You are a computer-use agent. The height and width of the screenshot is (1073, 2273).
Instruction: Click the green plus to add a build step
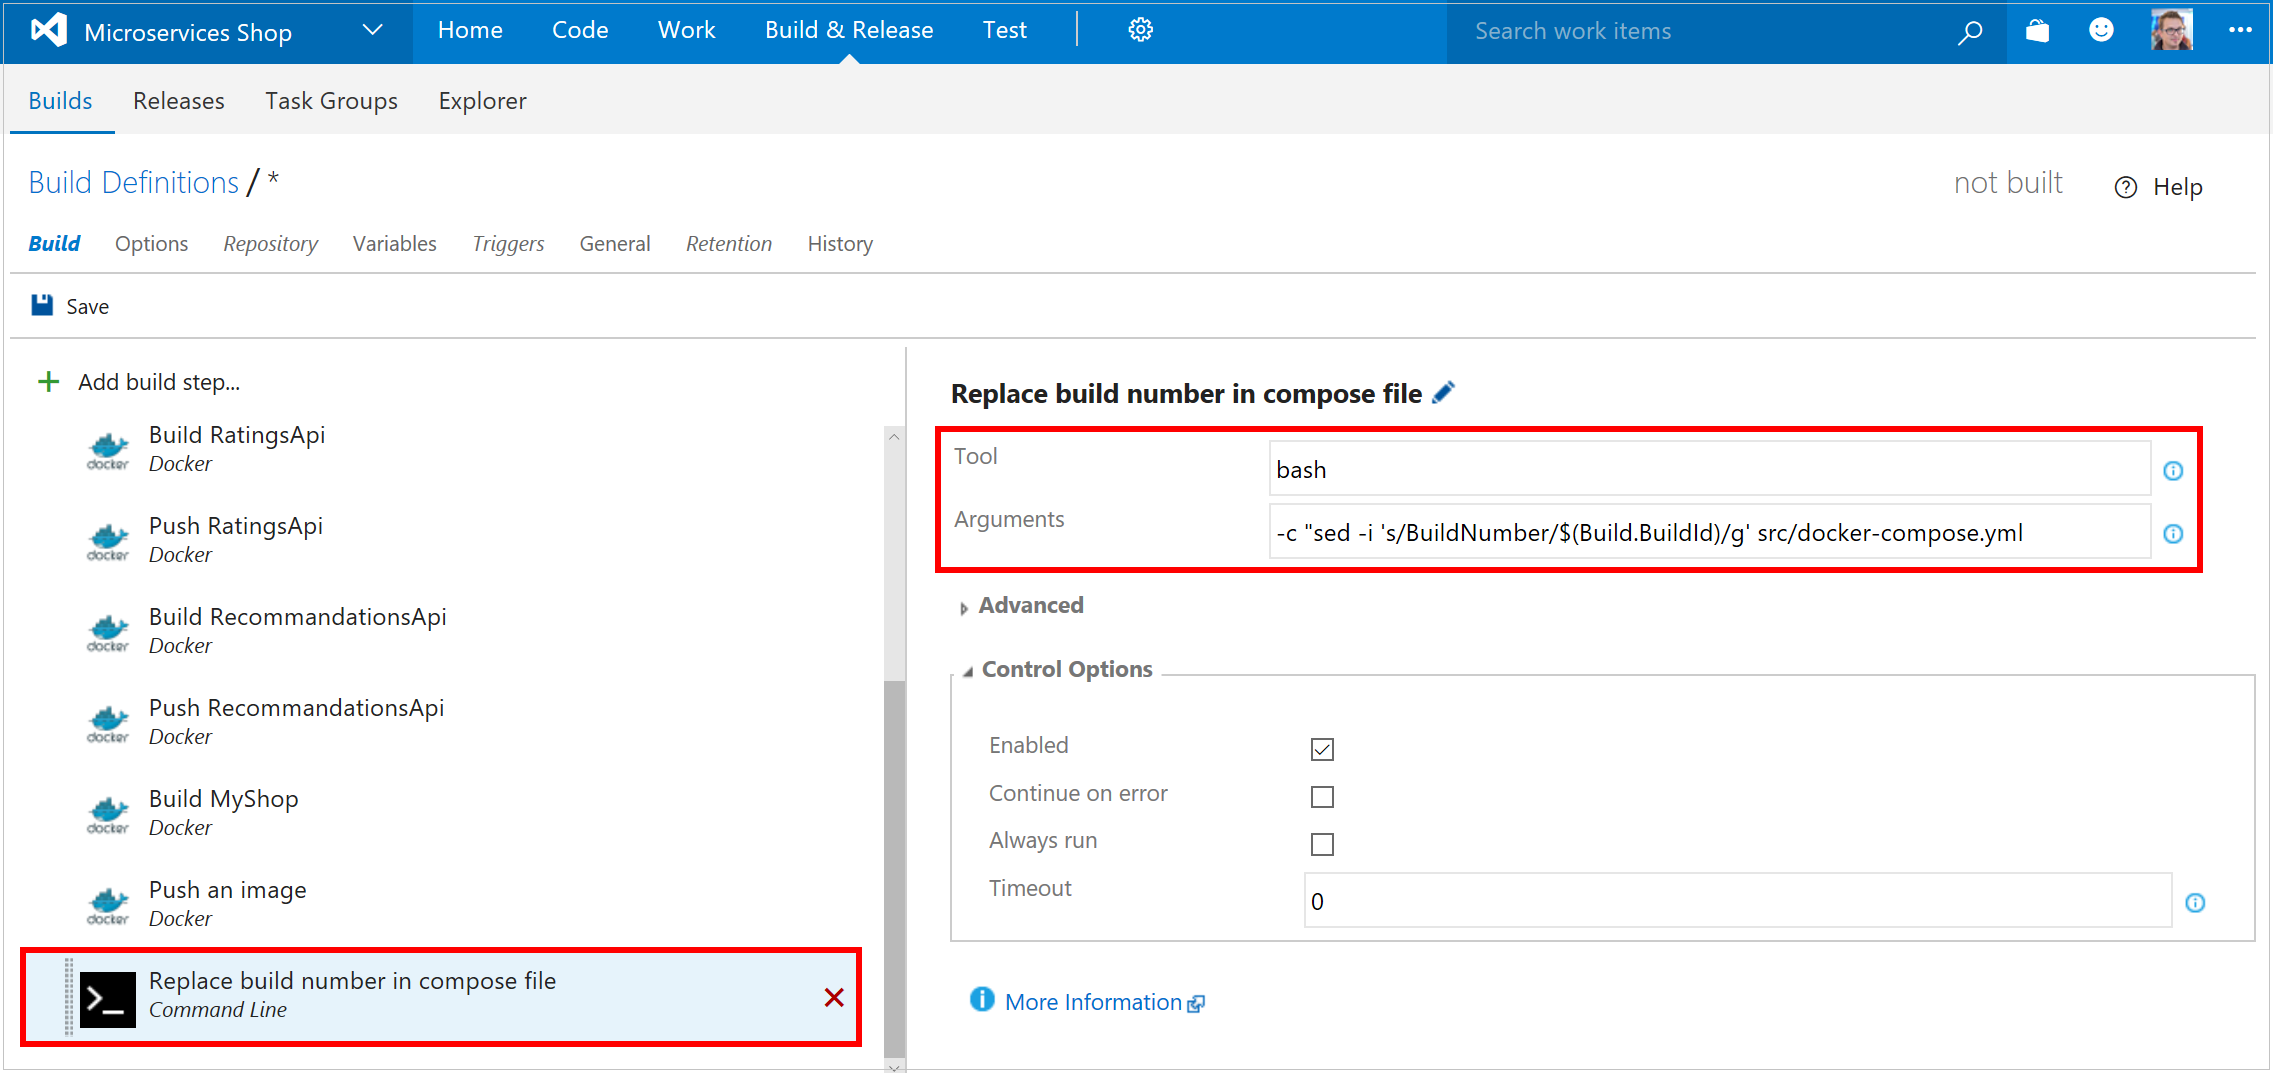point(47,381)
